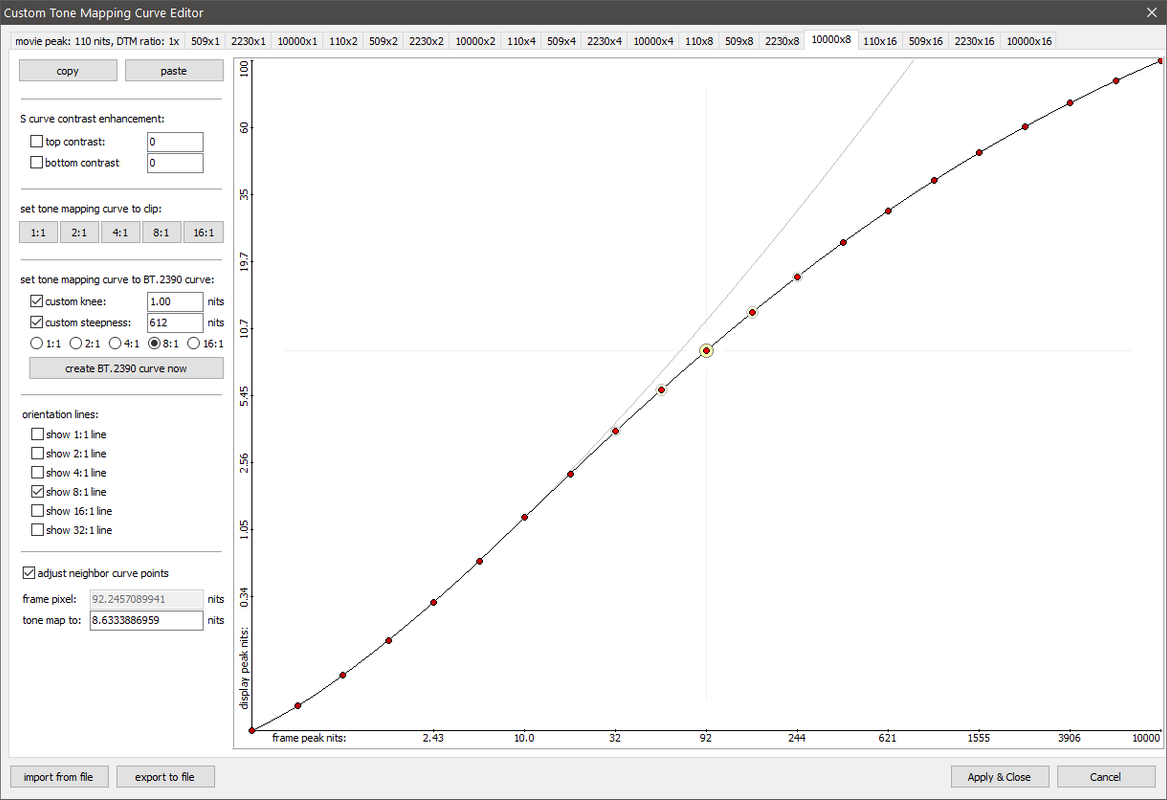Set tone mapping curve to clip 1:1
Viewport: 1167px width, 800px height.
pos(38,233)
